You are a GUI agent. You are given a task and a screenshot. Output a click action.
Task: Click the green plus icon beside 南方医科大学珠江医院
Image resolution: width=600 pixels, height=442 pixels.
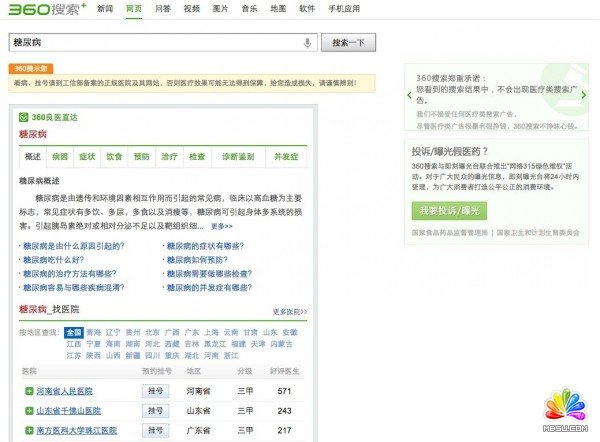tap(29, 431)
